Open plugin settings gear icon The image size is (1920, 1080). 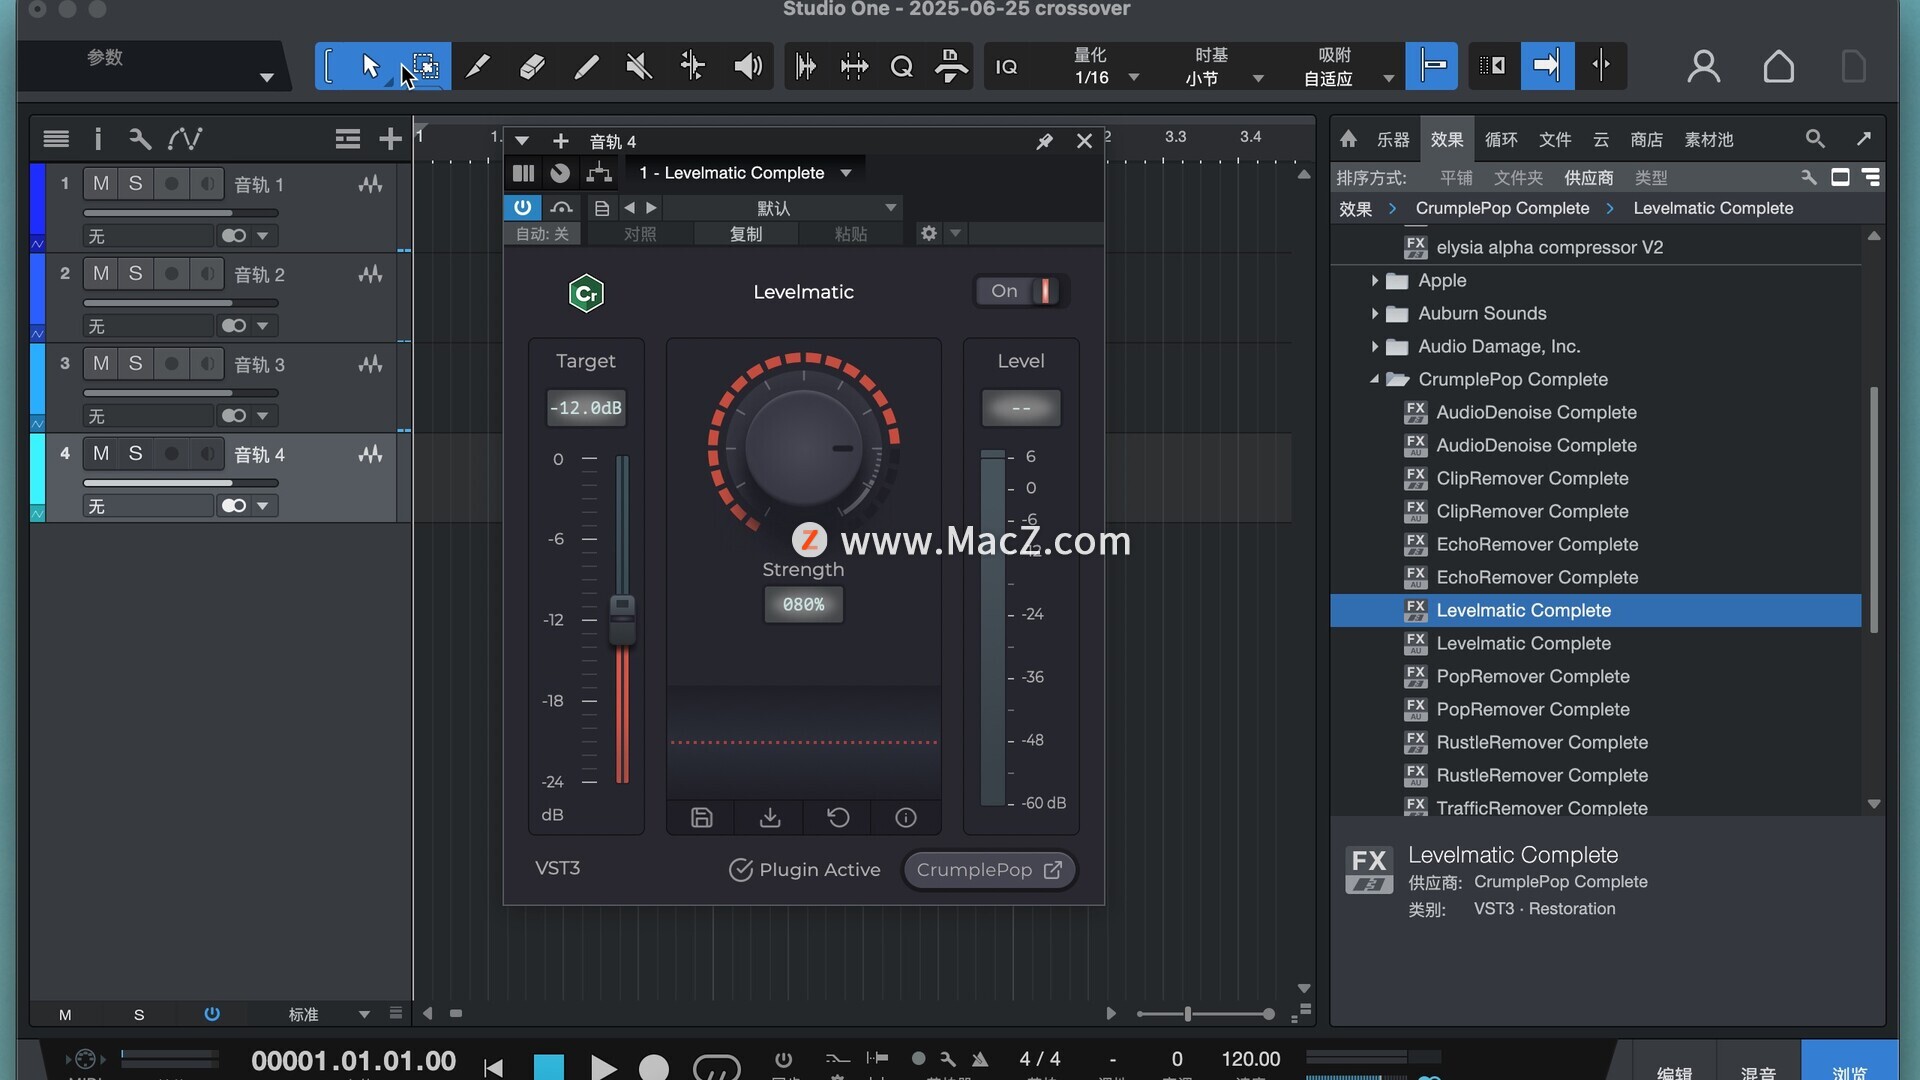click(x=929, y=233)
